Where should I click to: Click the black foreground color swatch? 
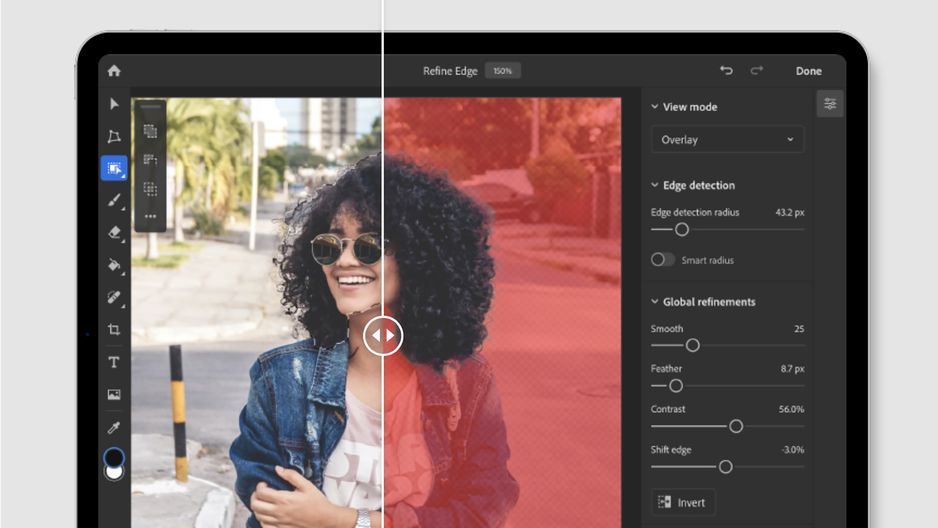click(x=114, y=458)
